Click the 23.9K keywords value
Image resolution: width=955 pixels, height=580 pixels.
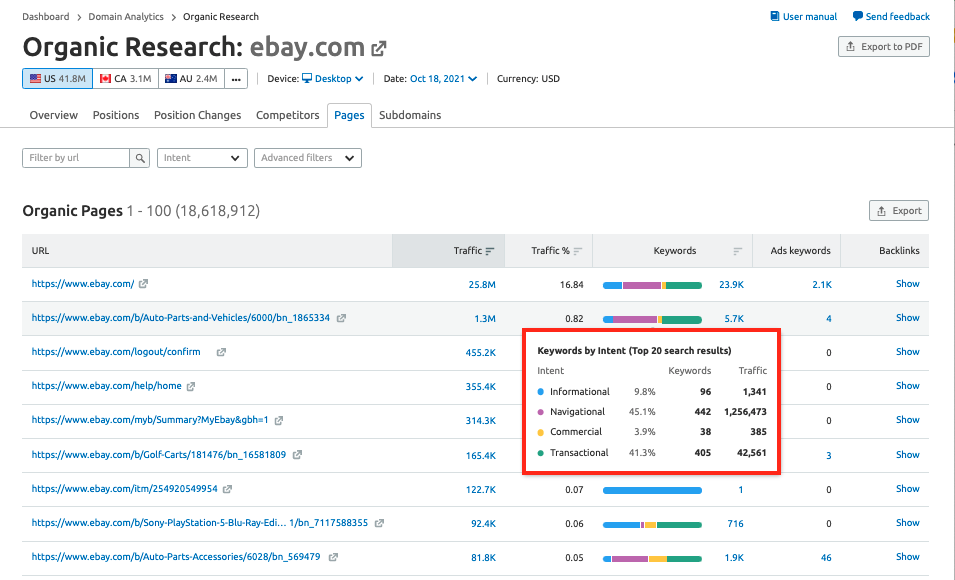pyautogui.click(x=731, y=285)
